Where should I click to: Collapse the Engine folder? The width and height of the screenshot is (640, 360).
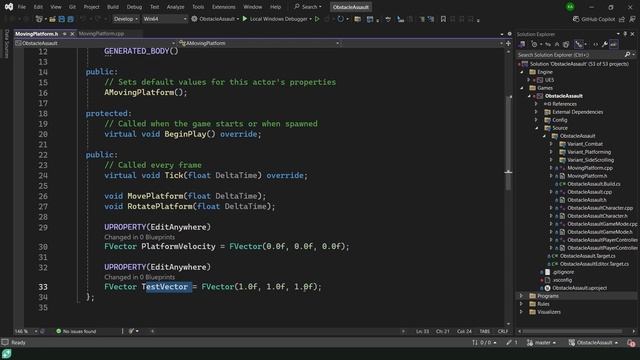pyautogui.click(x=522, y=72)
